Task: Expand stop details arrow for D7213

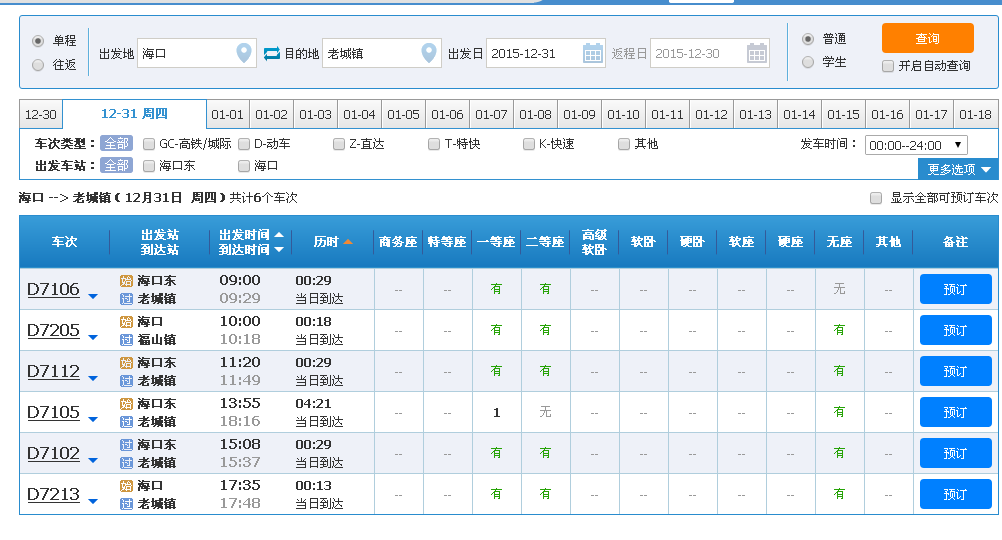Action: click(93, 501)
